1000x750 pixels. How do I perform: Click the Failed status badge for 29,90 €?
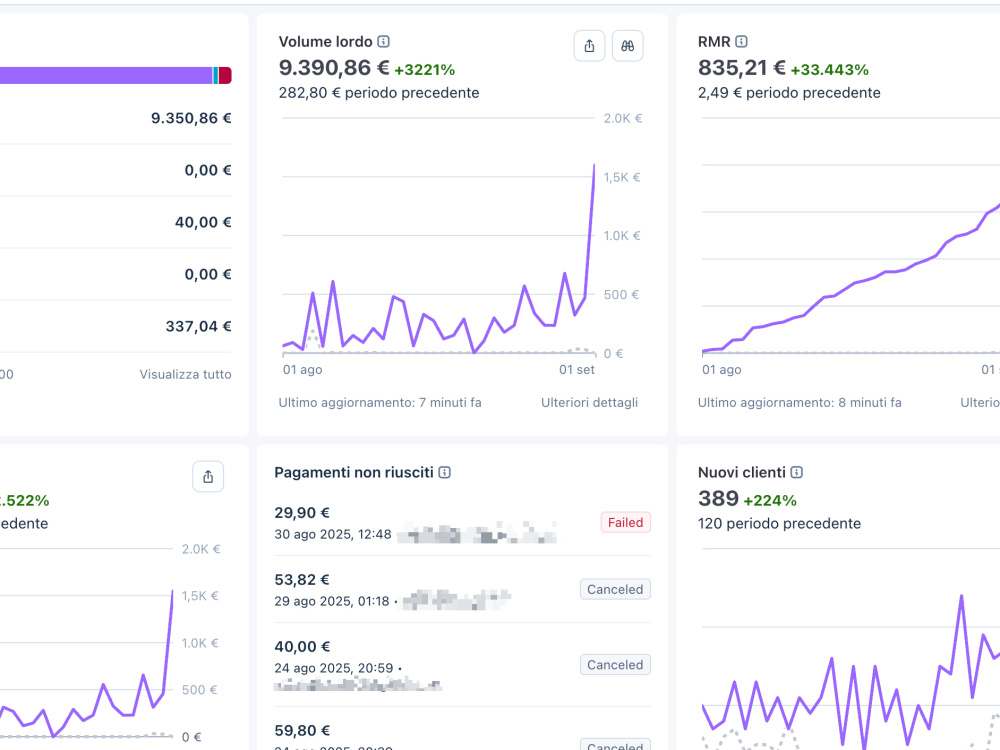pos(625,522)
